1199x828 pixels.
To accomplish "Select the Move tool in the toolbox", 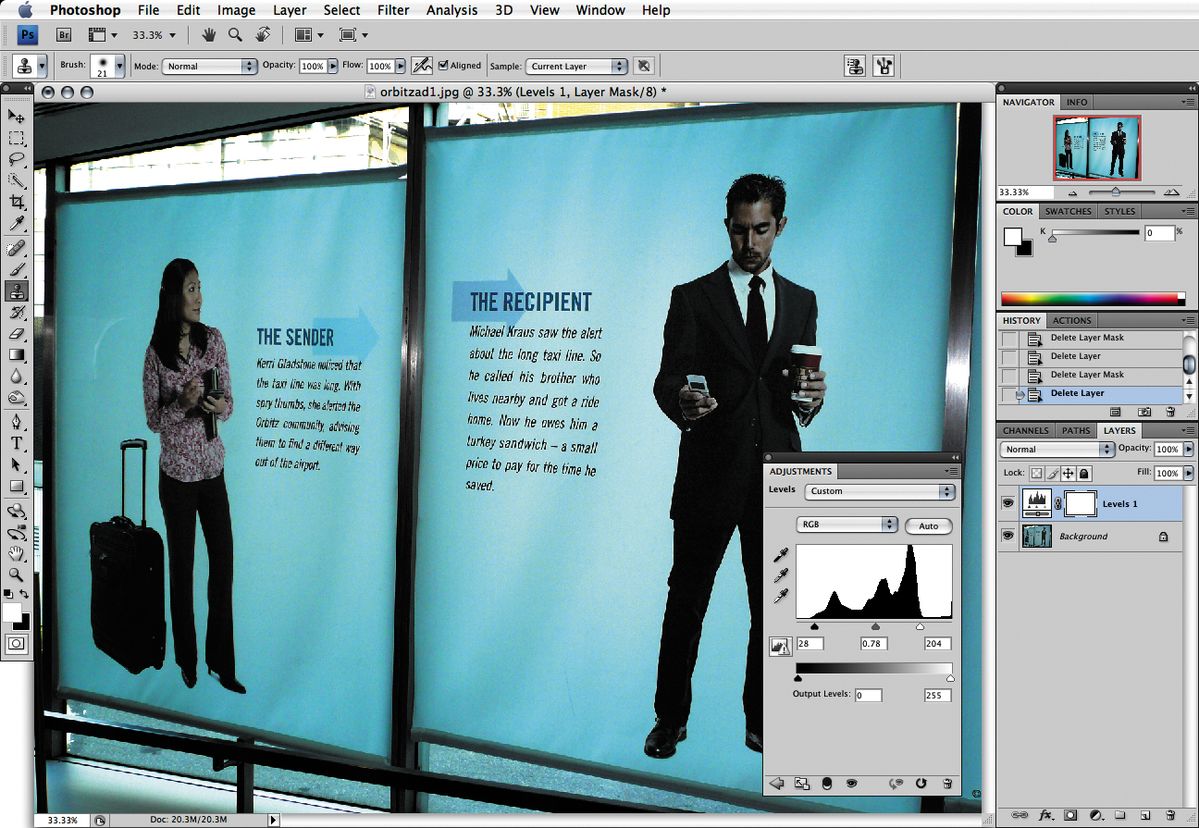I will [x=17, y=118].
